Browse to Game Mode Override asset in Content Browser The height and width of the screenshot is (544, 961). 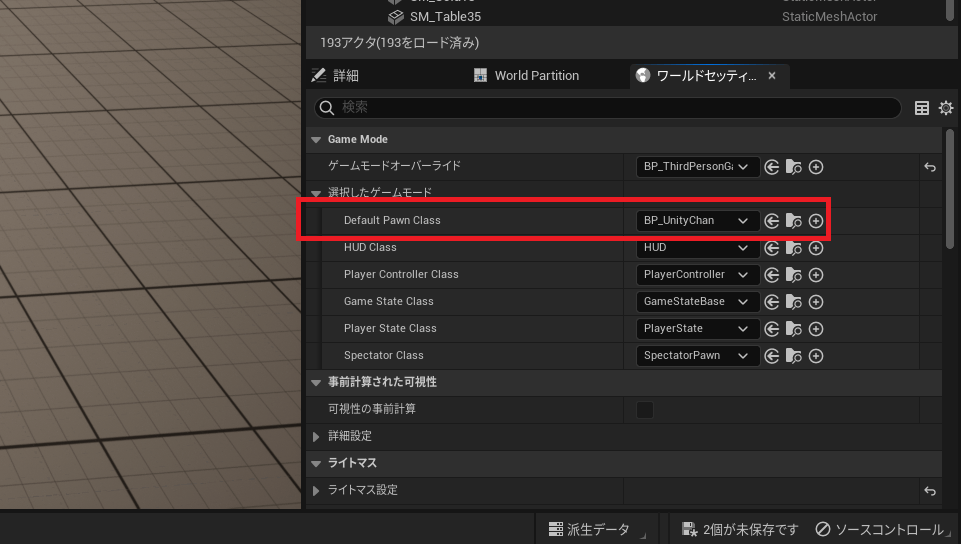794,167
